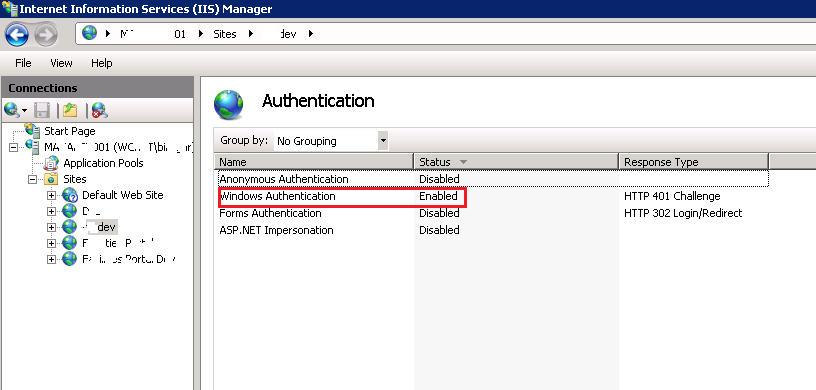Open the File menu
Screen dimensions: 816x390
click(x=23, y=63)
